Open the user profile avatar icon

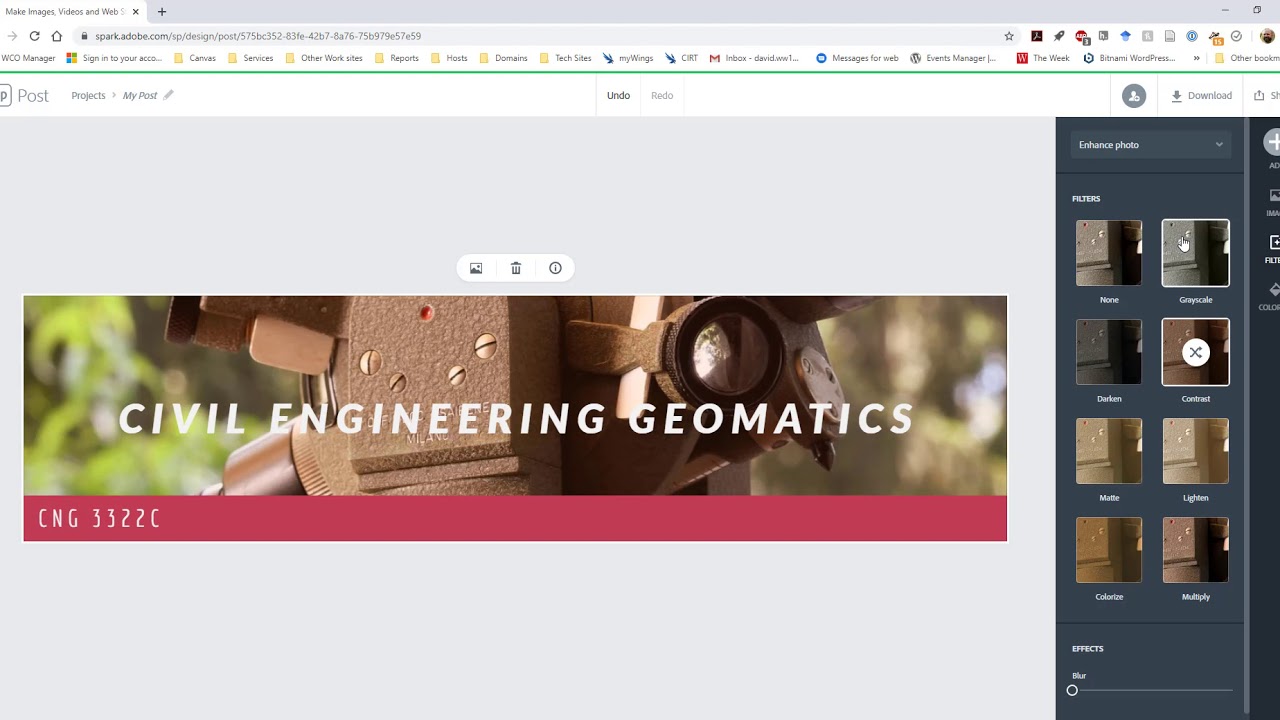click(x=1134, y=96)
